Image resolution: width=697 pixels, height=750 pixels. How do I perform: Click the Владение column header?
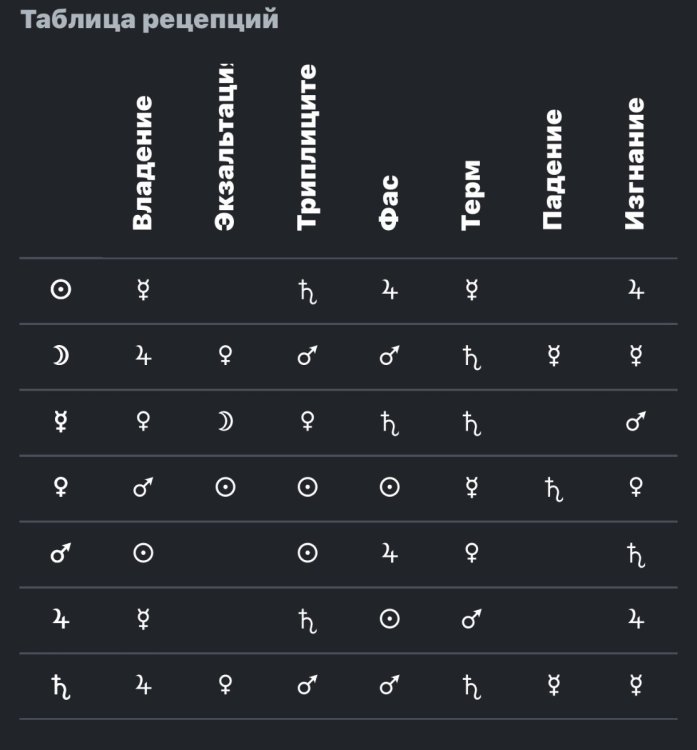[x=143, y=163]
